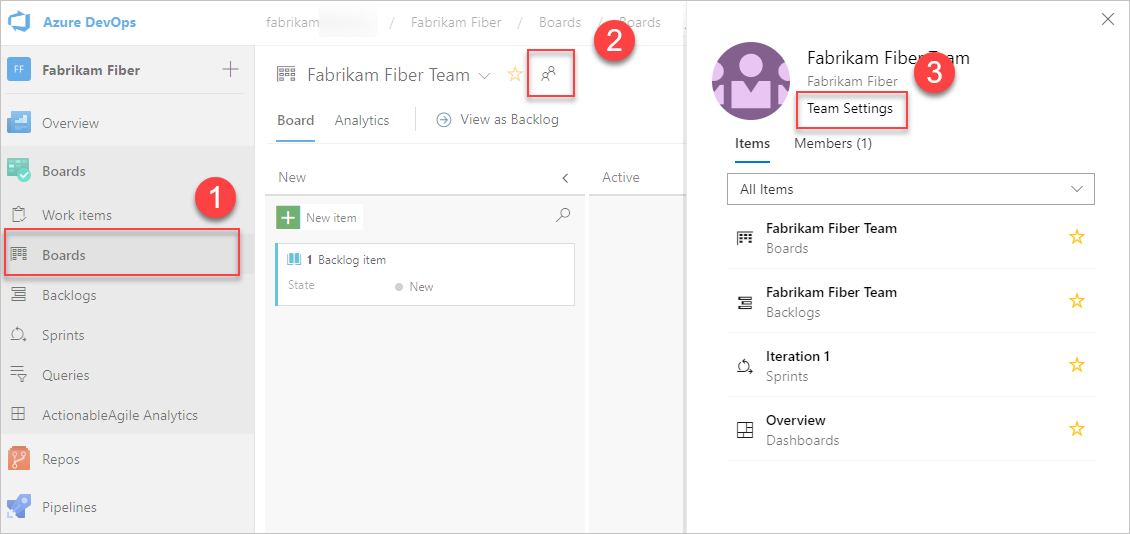Toggle favorite star for Overview Dashboards
This screenshot has width=1130, height=534.
(x=1077, y=430)
